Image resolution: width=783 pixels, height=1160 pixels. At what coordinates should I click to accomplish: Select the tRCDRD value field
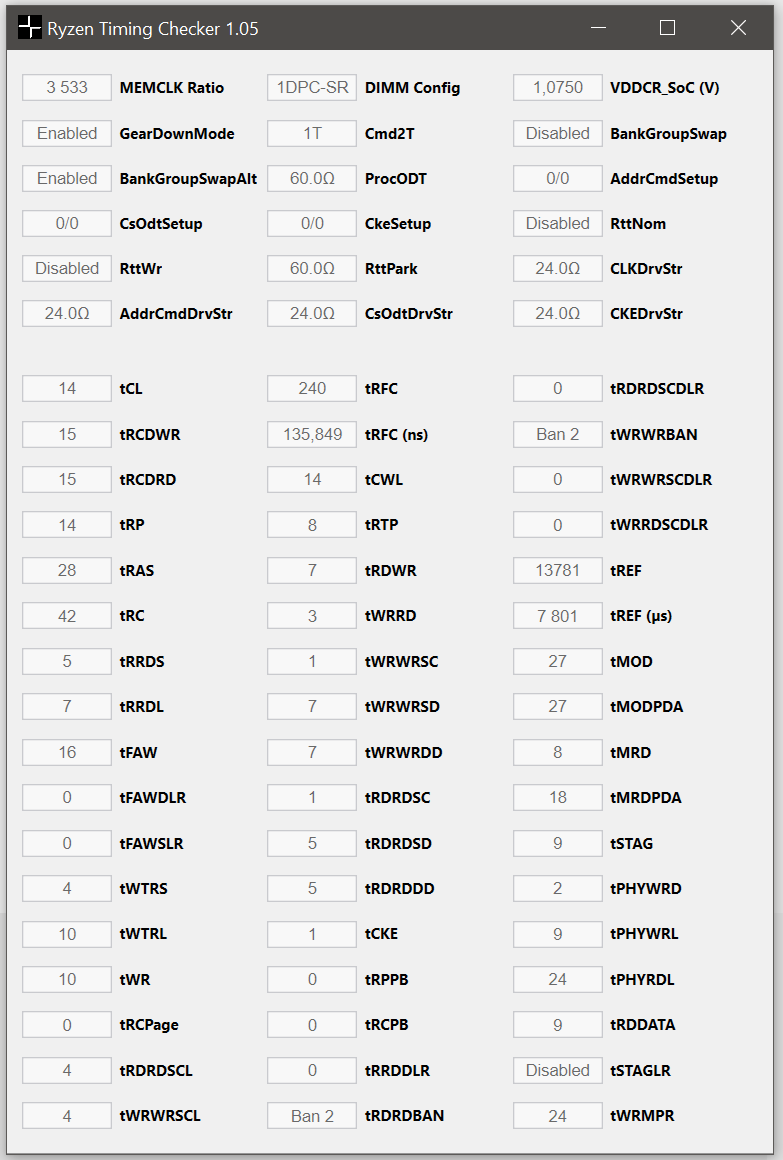(67, 479)
